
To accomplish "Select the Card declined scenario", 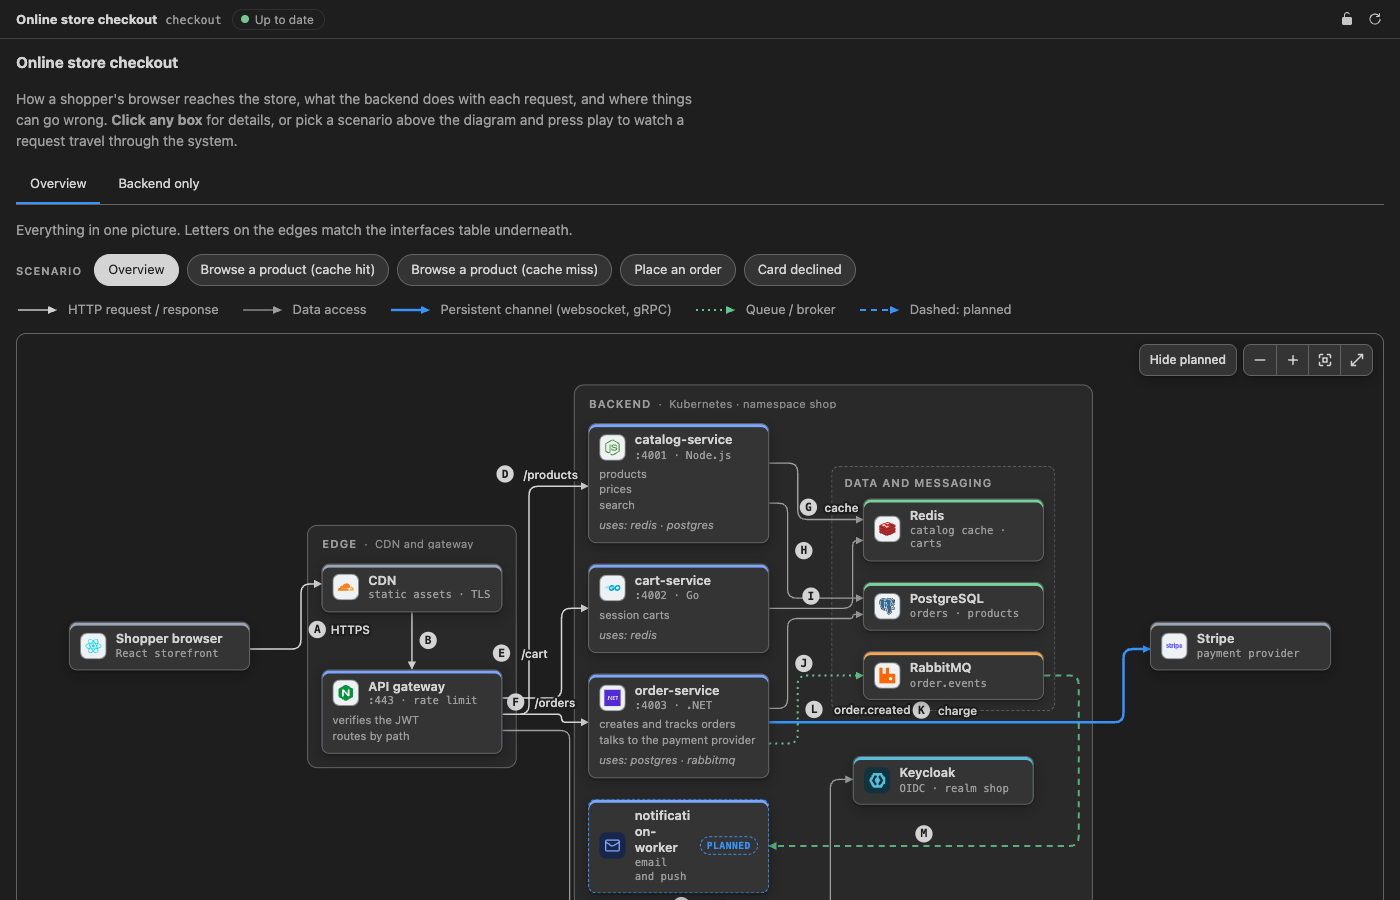I will click(800, 270).
